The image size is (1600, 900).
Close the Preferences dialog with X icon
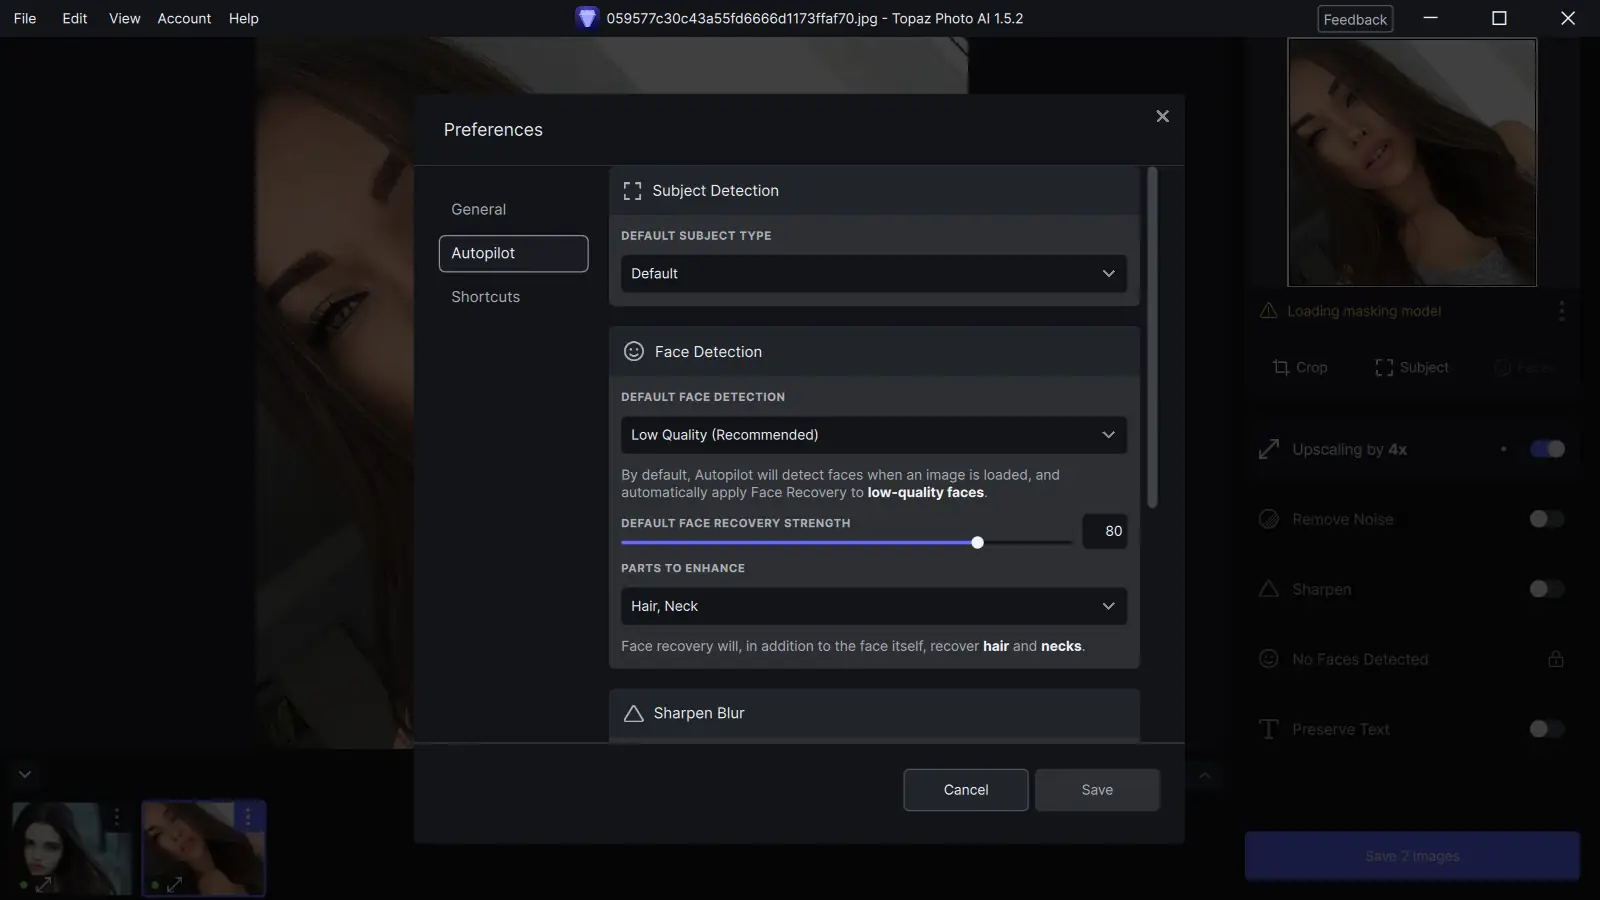coord(1162,116)
